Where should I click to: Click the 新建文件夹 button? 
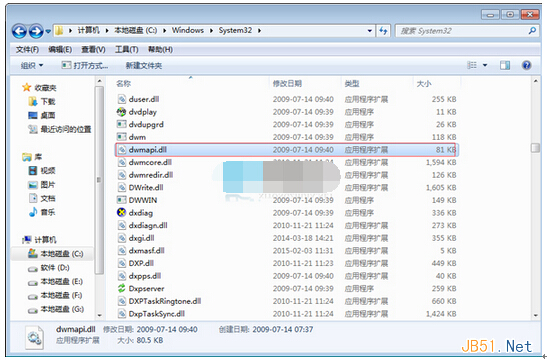point(144,66)
